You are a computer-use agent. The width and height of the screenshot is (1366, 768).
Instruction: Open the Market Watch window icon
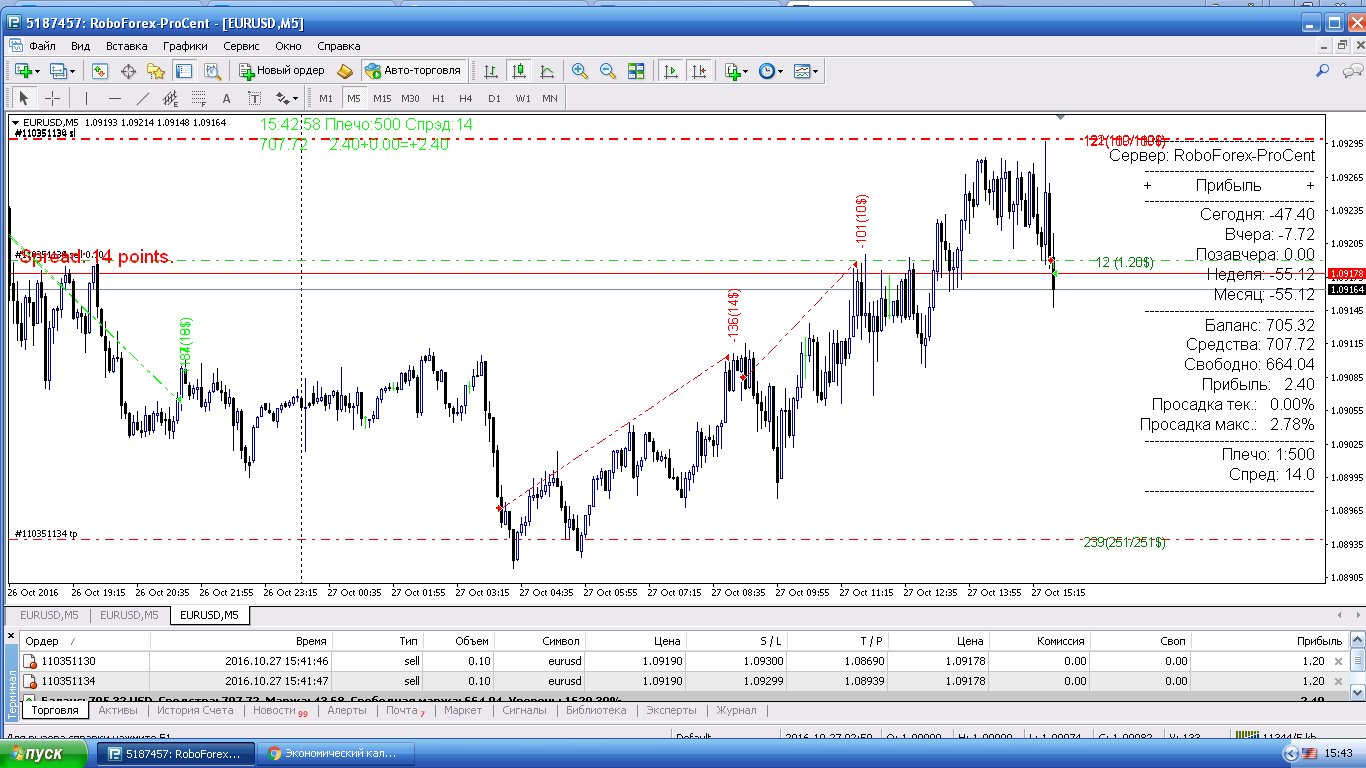click(100, 71)
